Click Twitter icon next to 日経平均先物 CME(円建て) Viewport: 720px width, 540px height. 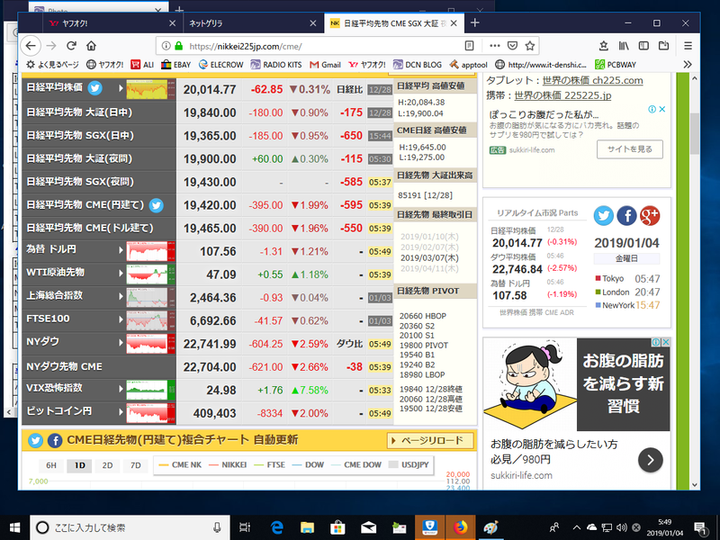pos(156,205)
